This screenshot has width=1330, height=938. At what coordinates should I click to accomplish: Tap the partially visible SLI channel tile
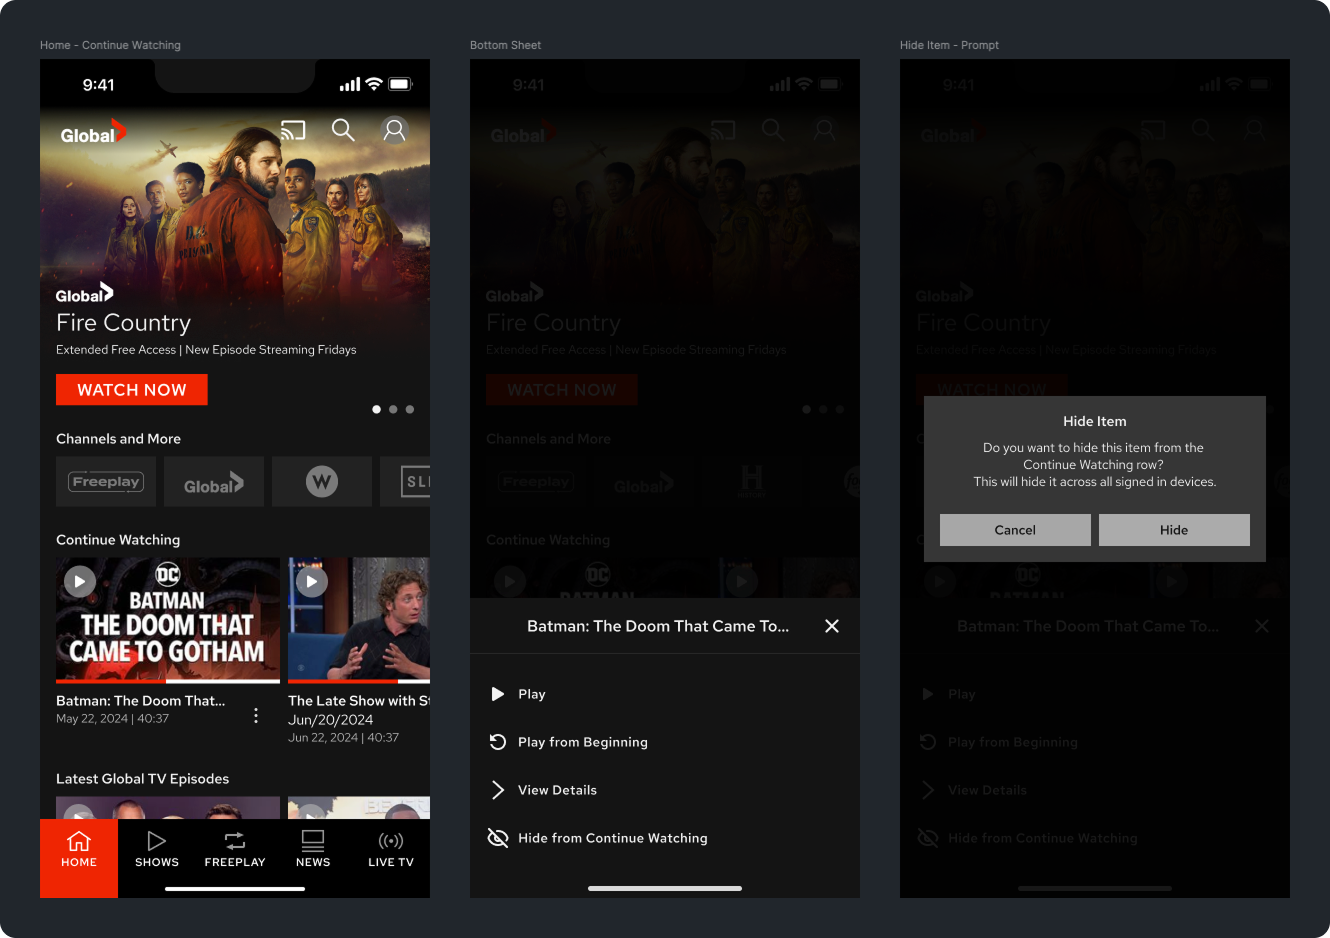pos(405,482)
